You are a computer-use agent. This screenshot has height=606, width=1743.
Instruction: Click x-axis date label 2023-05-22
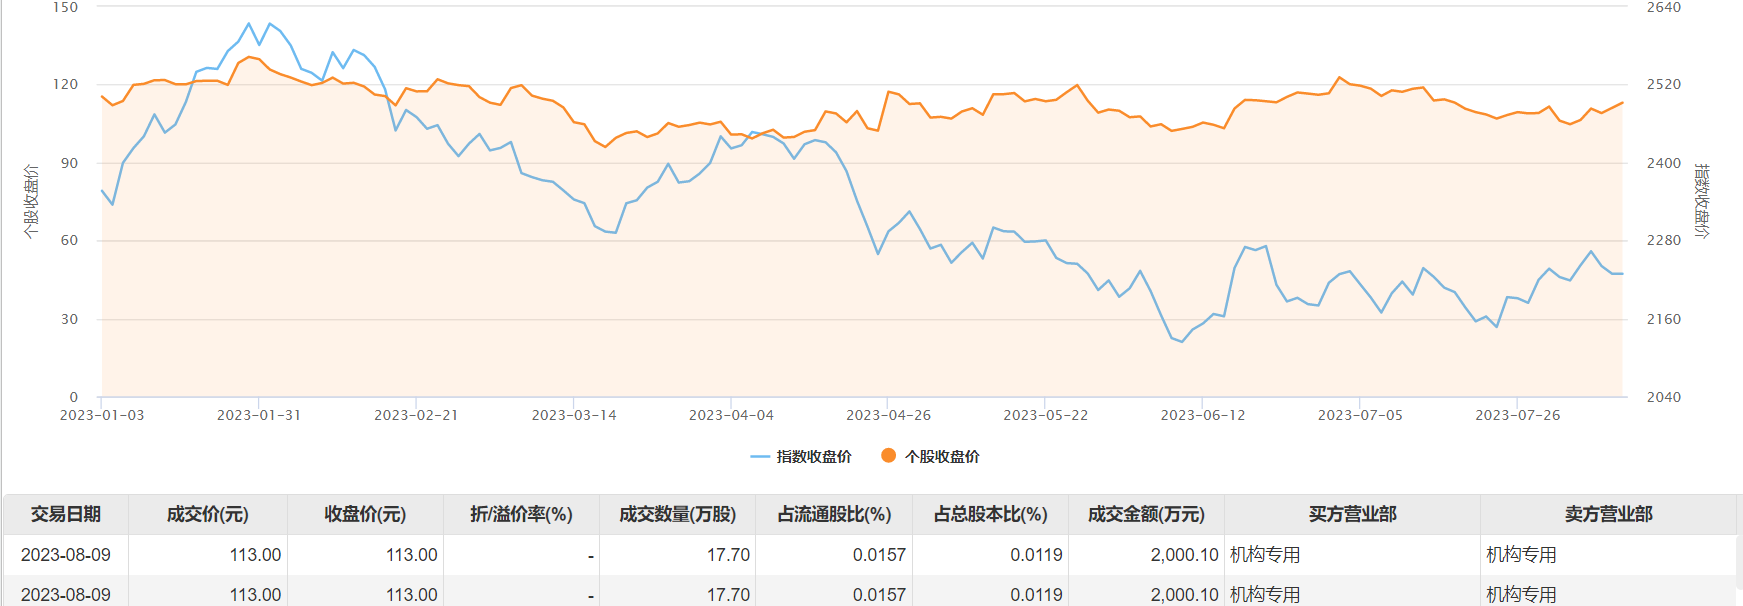tap(1046, 415)
